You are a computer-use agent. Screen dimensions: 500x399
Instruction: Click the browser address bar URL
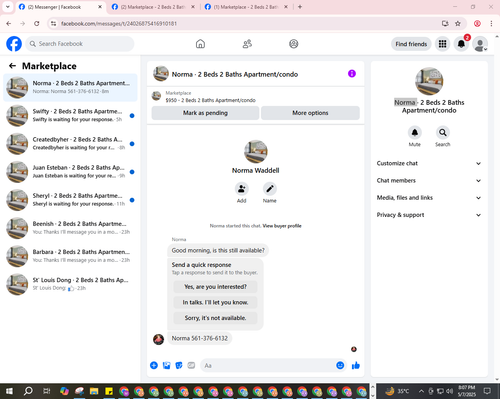pyautogui.click(x=119, y=23)
